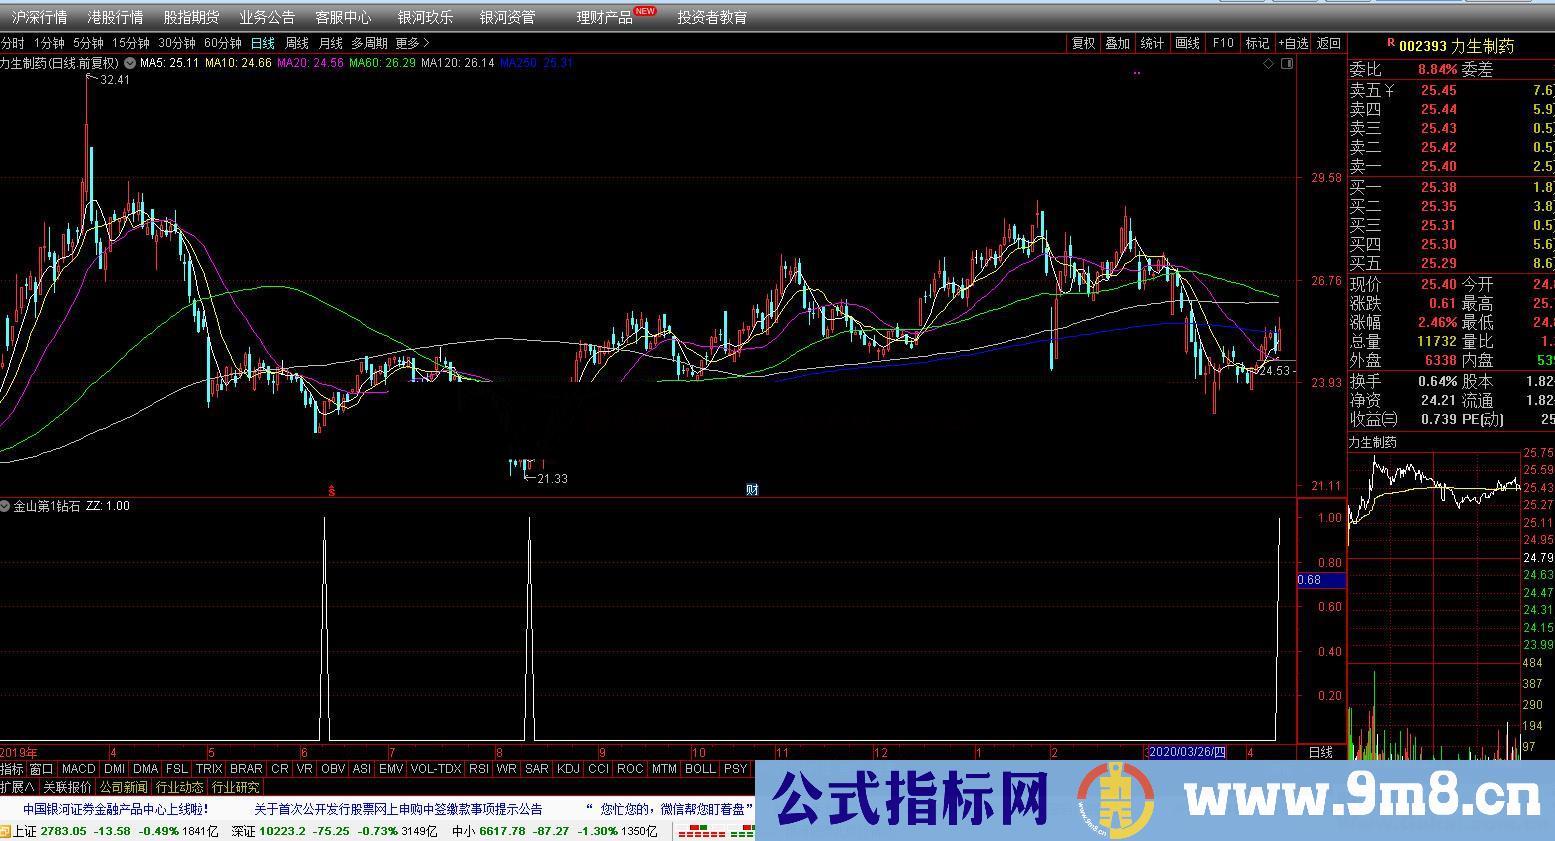Image resolution: width=1555 pixels, height=841 pixels.
Task: Switch indicator to TRIX
Action: 209,769
